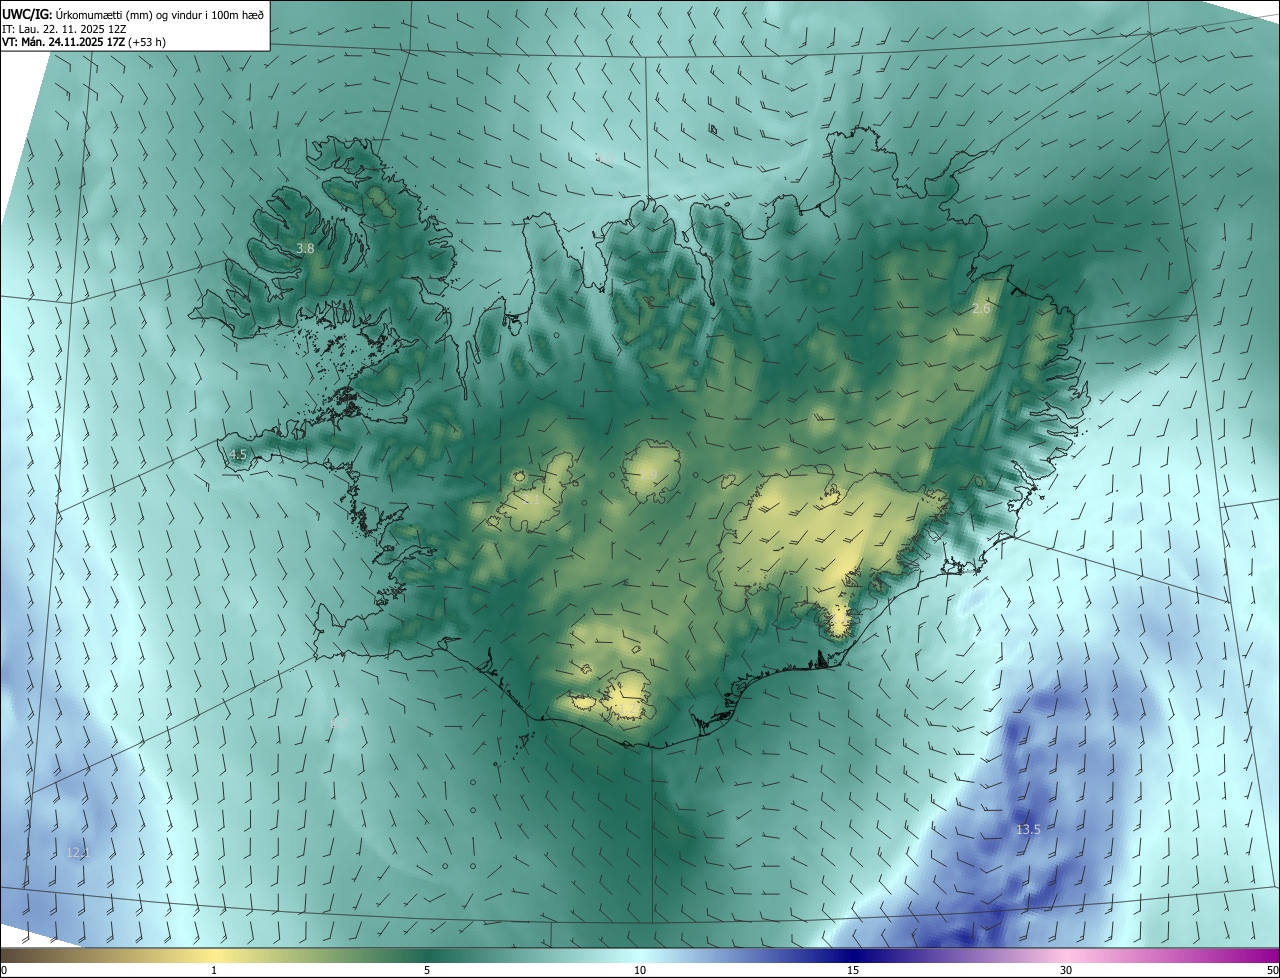Click the valid time "VT: Mán. 24.11.2025 17Z (+53 h)"

click(84, 42)
